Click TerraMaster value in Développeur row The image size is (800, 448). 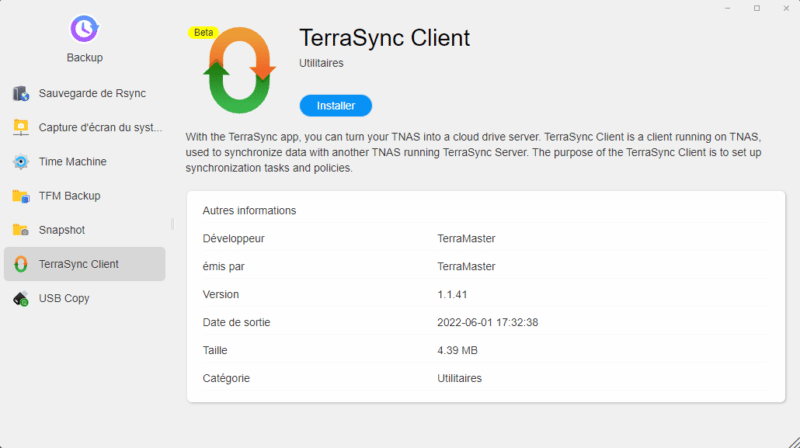click(x=466, y=239)
